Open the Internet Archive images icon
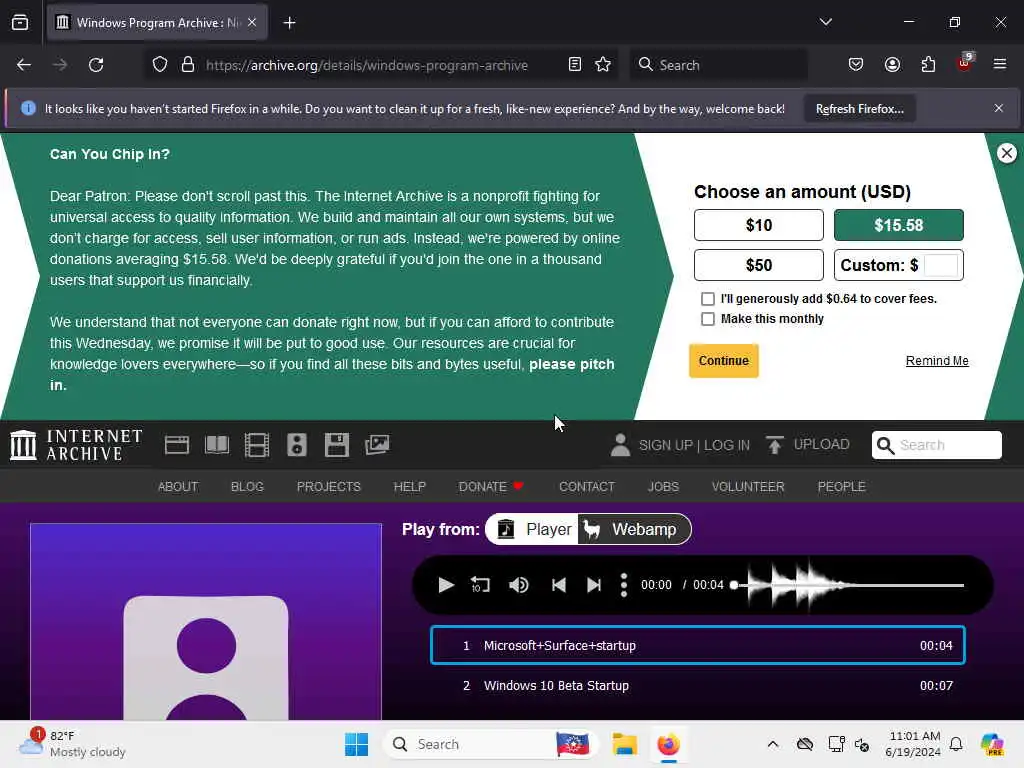 click(x=377, y=445)
